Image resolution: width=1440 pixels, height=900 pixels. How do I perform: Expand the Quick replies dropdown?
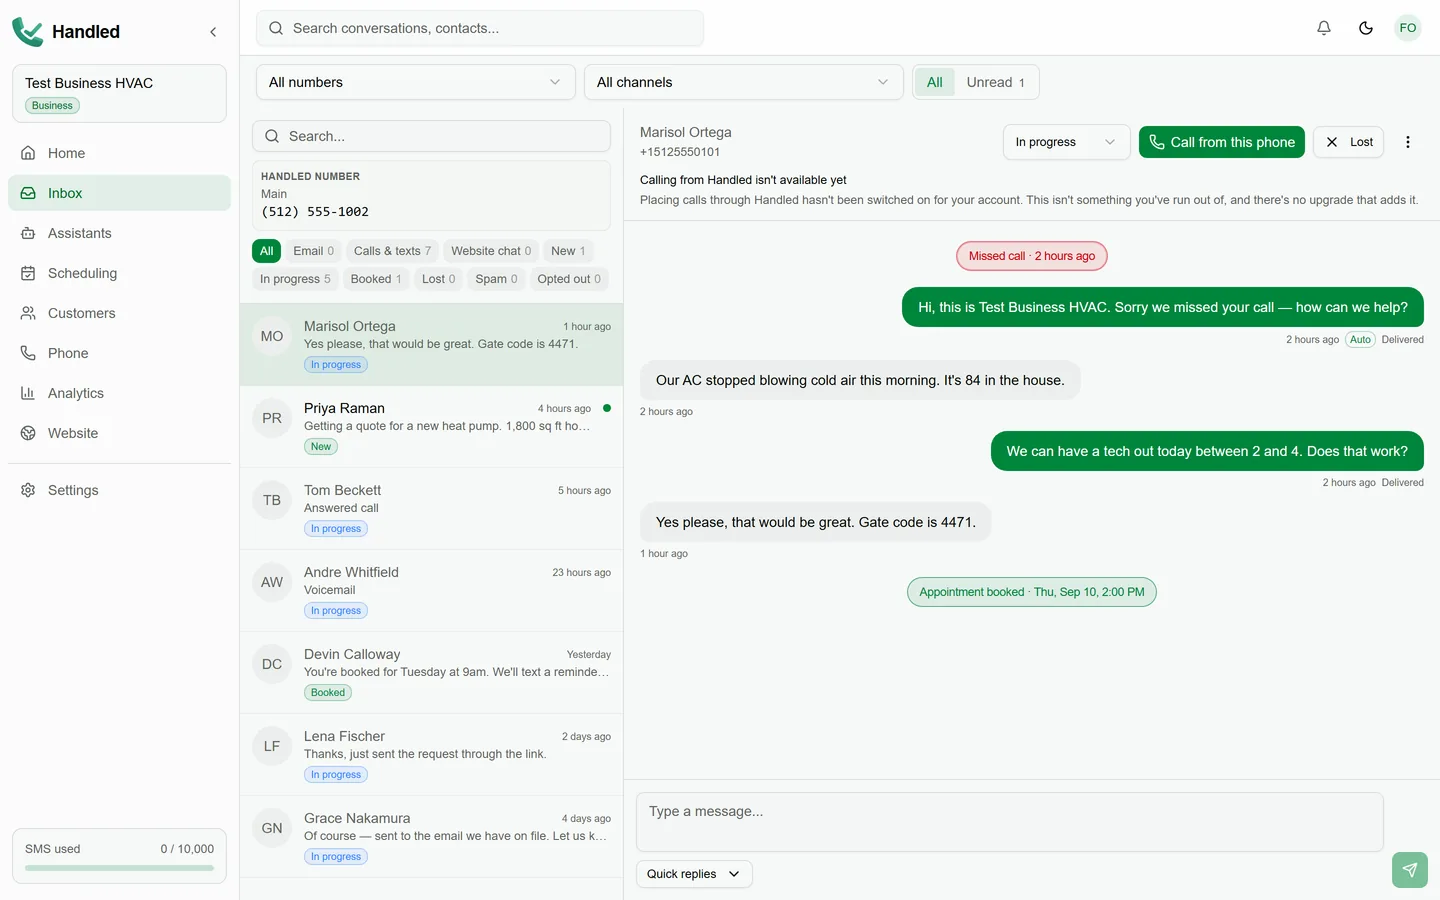pyautogui.click(x=694, y=874)
